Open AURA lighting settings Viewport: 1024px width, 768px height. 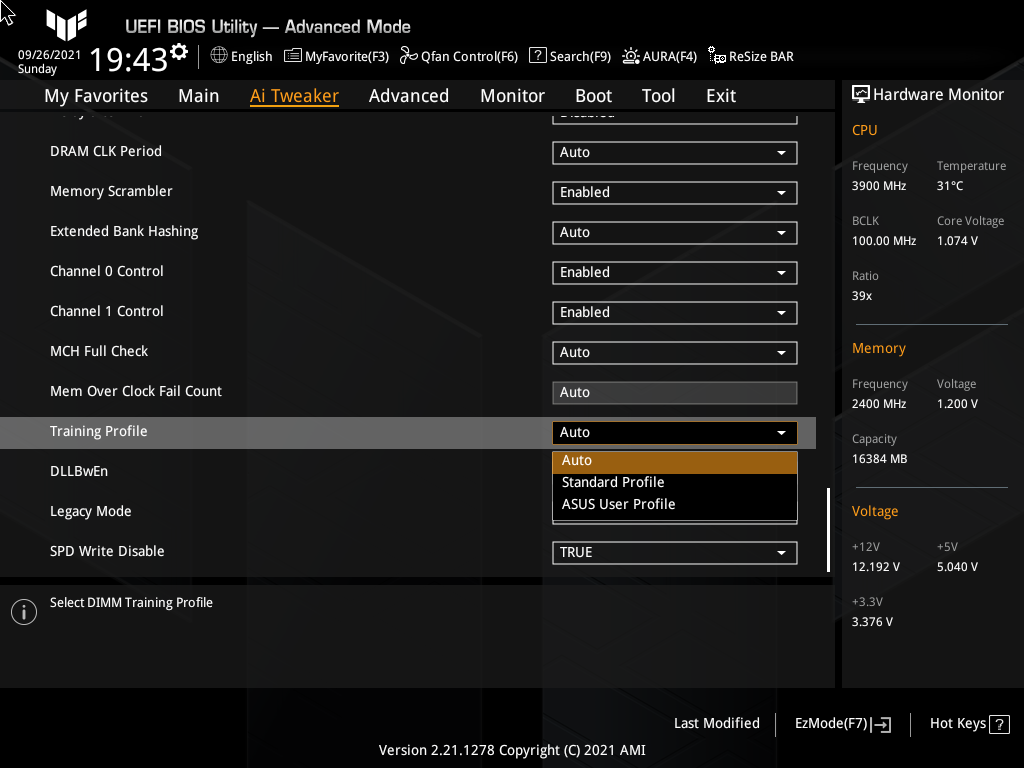[659, 56]
